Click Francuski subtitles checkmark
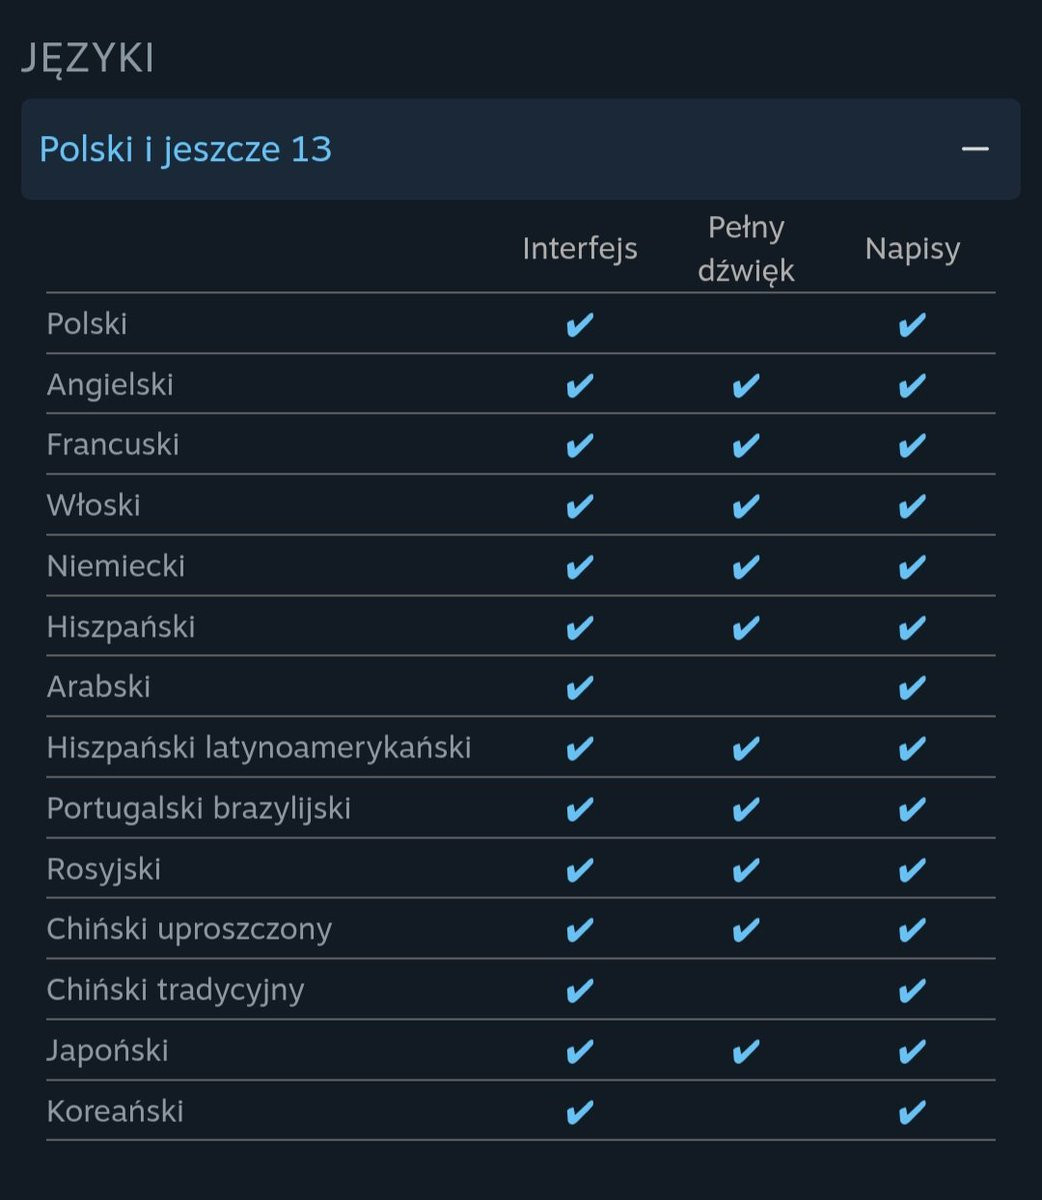 coord(912,445)
